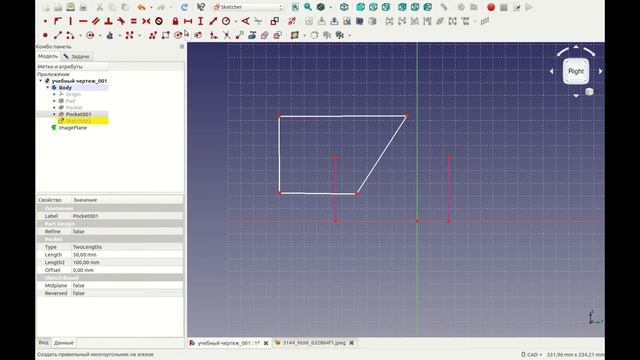The height and width of the screenshot is (360, 640).
Task: Apply the perpendicular constraint
Action: click(108, 21)
